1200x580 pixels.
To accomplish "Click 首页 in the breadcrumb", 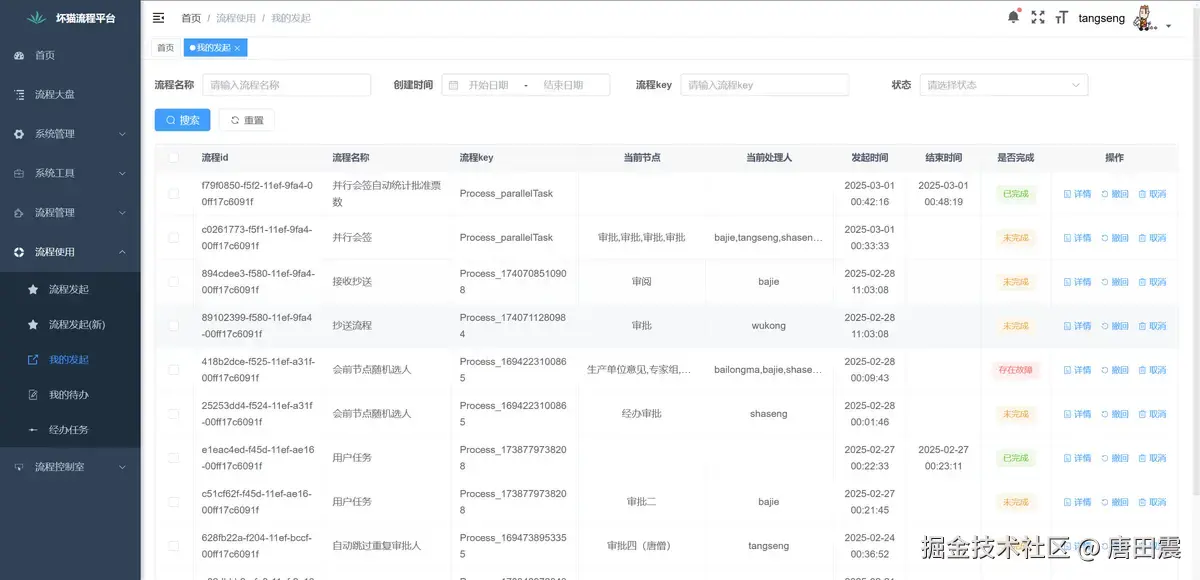I will 190,18.
